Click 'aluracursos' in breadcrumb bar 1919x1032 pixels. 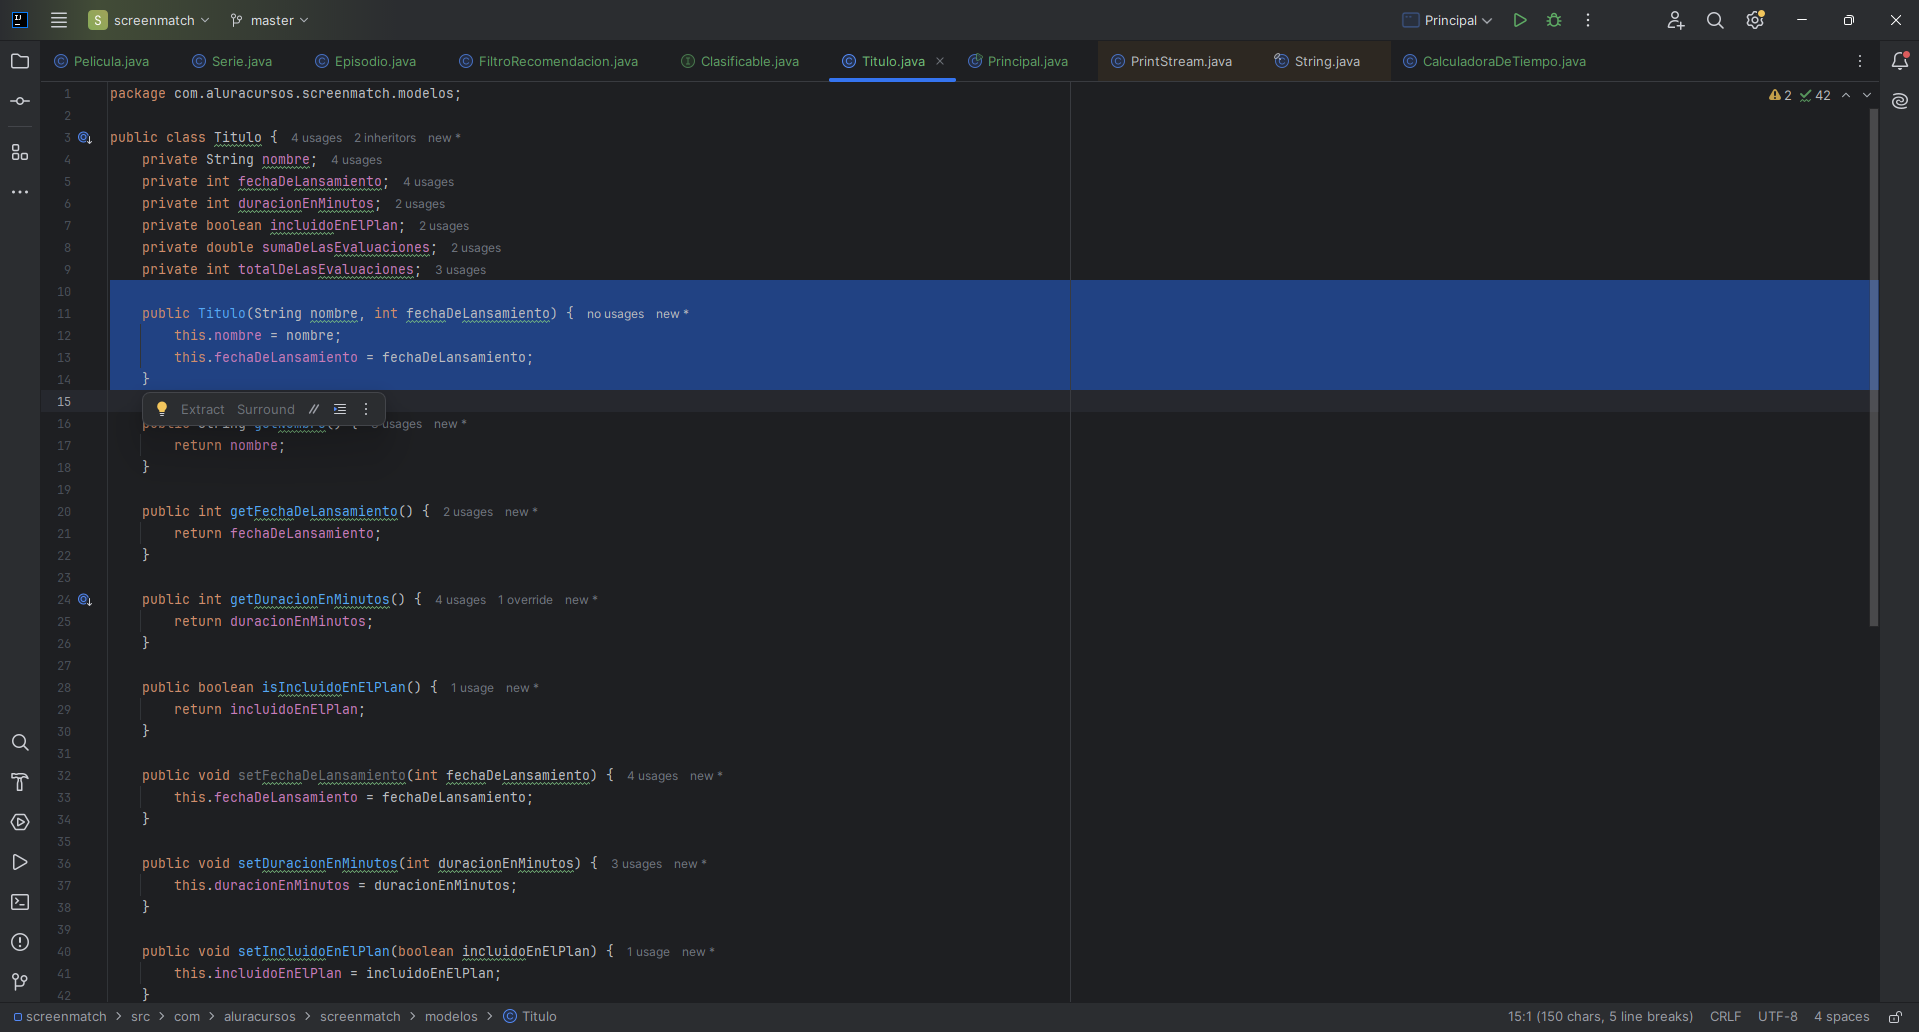click(260, 1016)
